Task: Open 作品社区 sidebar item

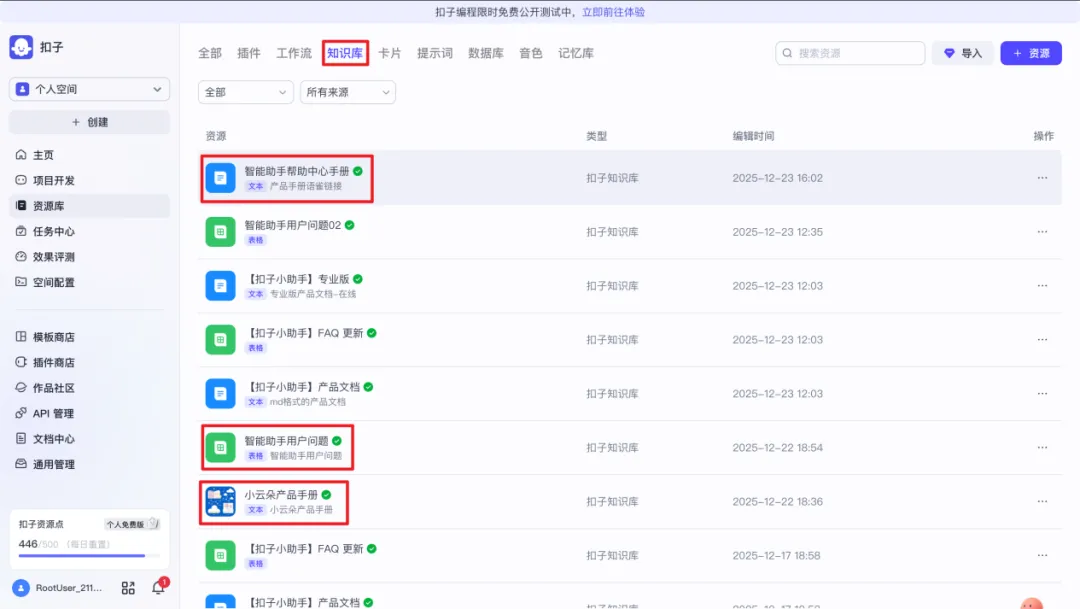Action: 90,388
